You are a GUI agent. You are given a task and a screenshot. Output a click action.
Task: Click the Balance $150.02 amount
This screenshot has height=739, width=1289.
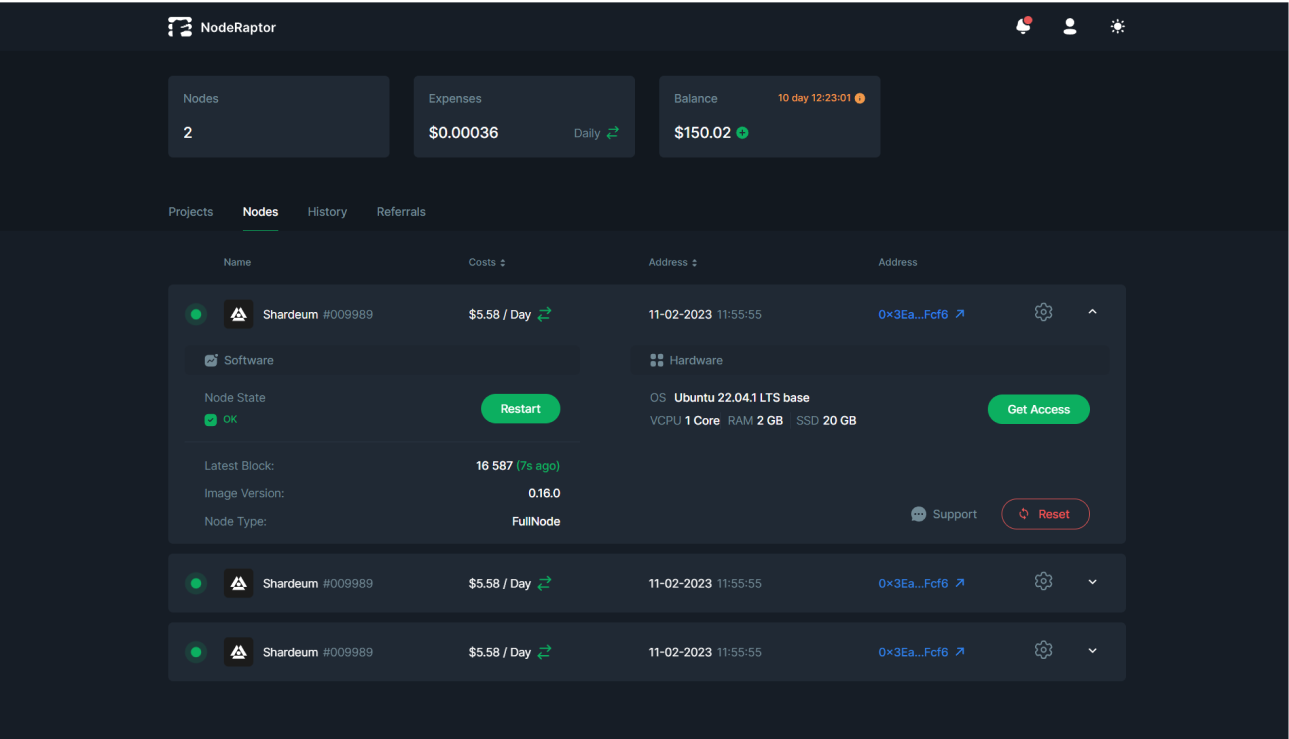(x=702, y=133)
